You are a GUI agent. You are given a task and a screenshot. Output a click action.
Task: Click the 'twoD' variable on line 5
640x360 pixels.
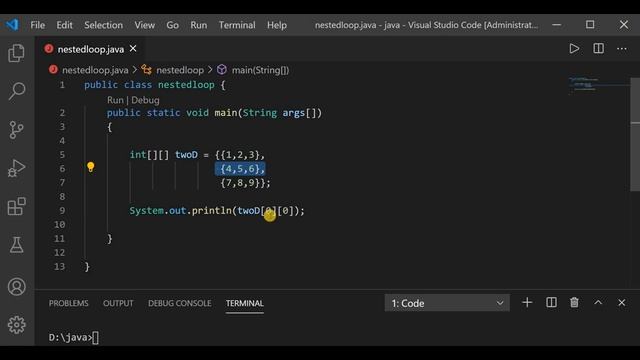click(x=186, y=155)
